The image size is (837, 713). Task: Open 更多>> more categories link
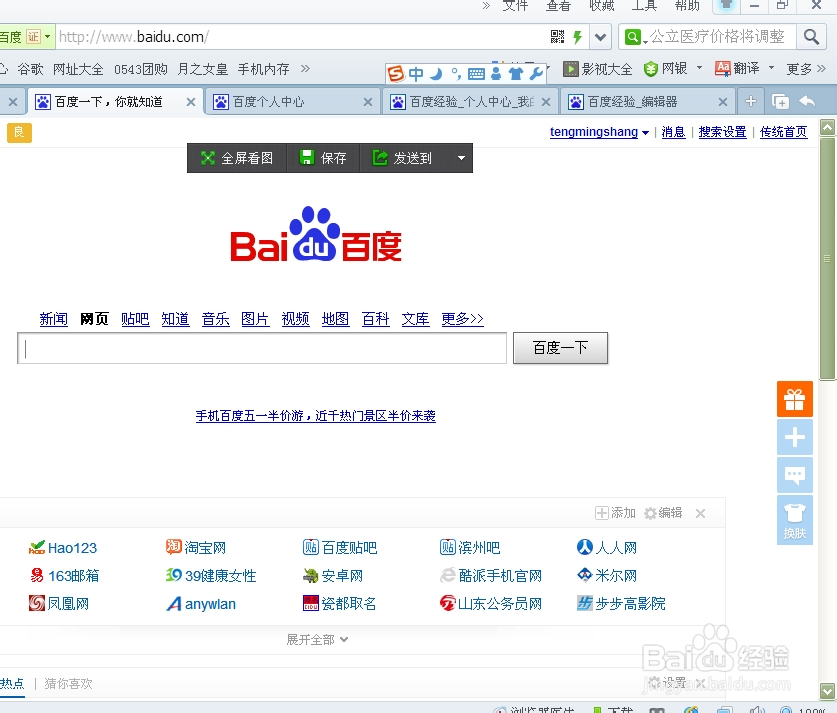(x=462, y=319)
